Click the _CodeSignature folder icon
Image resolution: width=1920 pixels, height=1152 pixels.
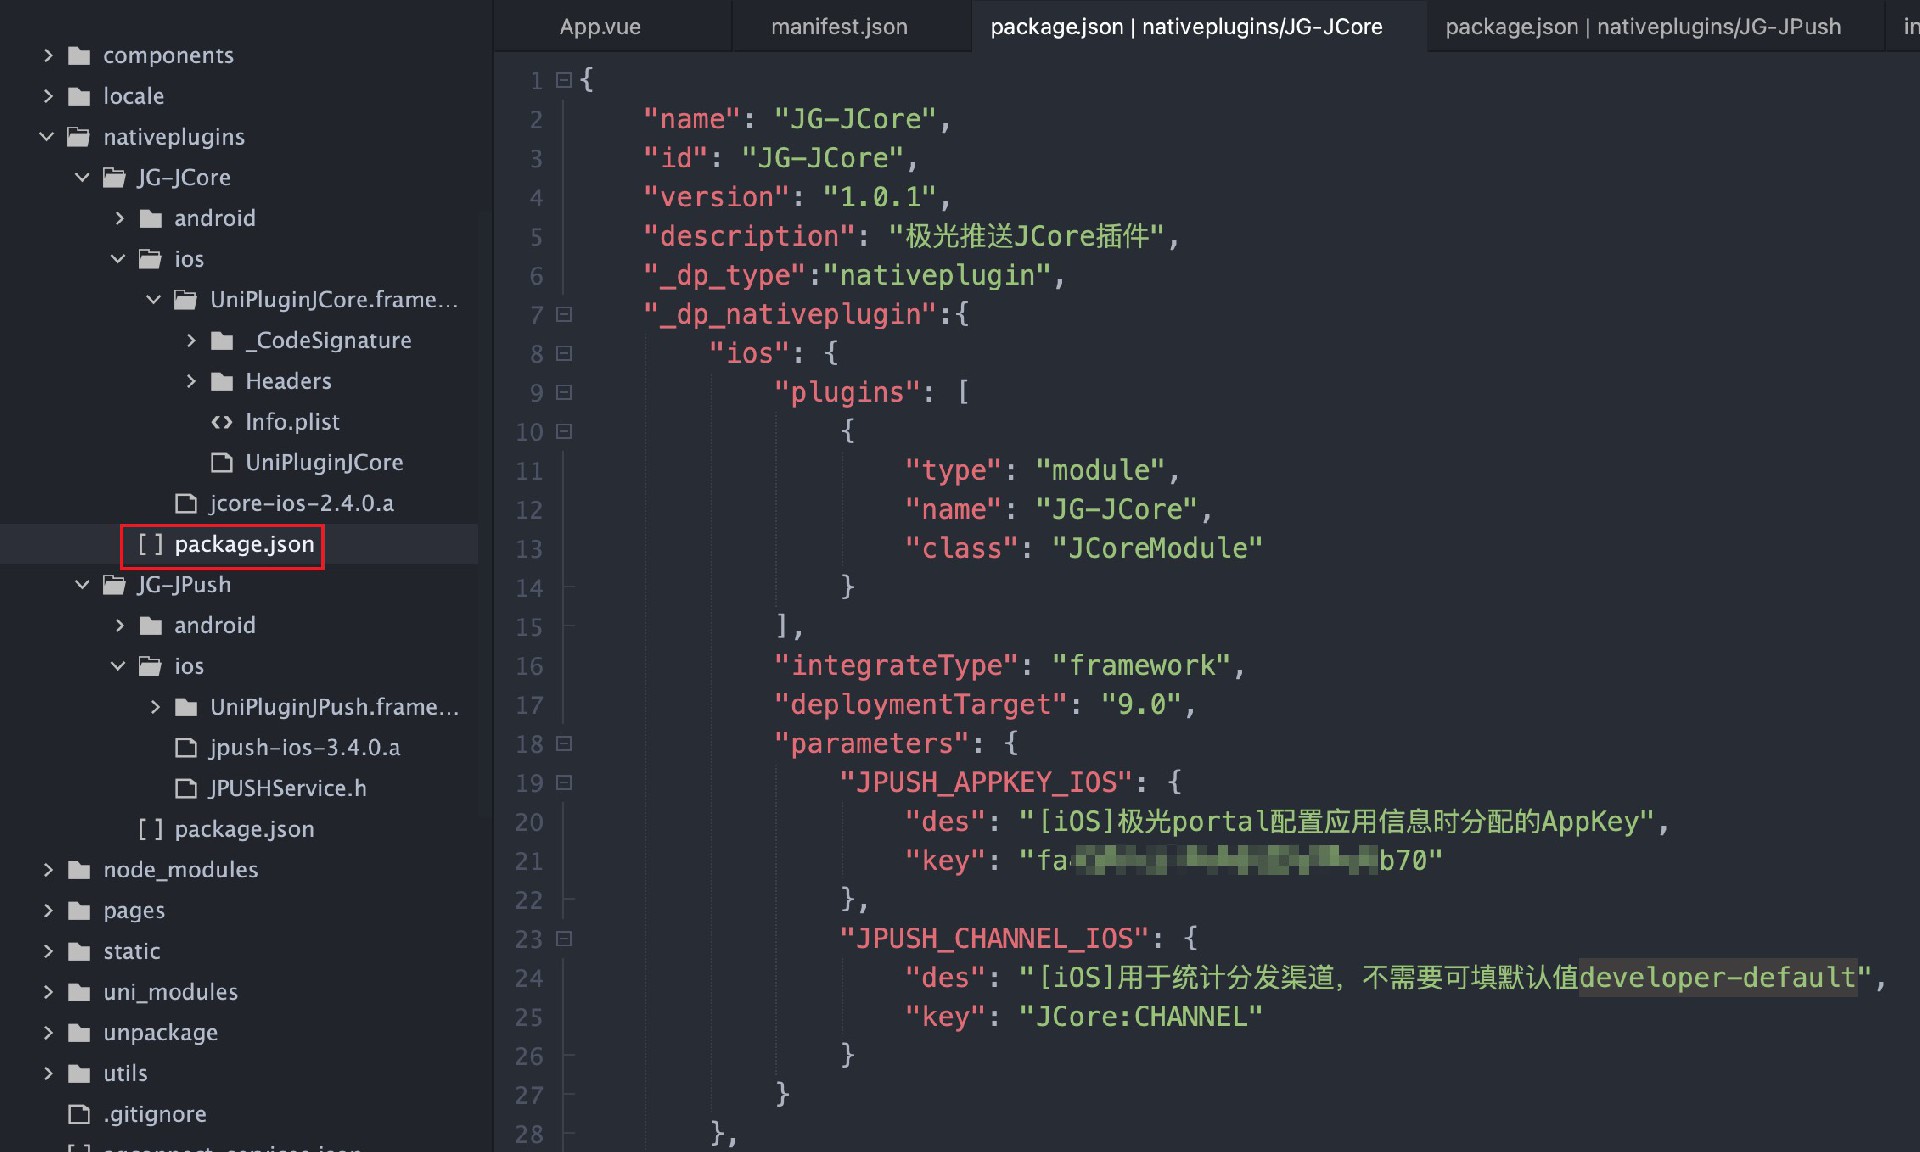[223, 341]
